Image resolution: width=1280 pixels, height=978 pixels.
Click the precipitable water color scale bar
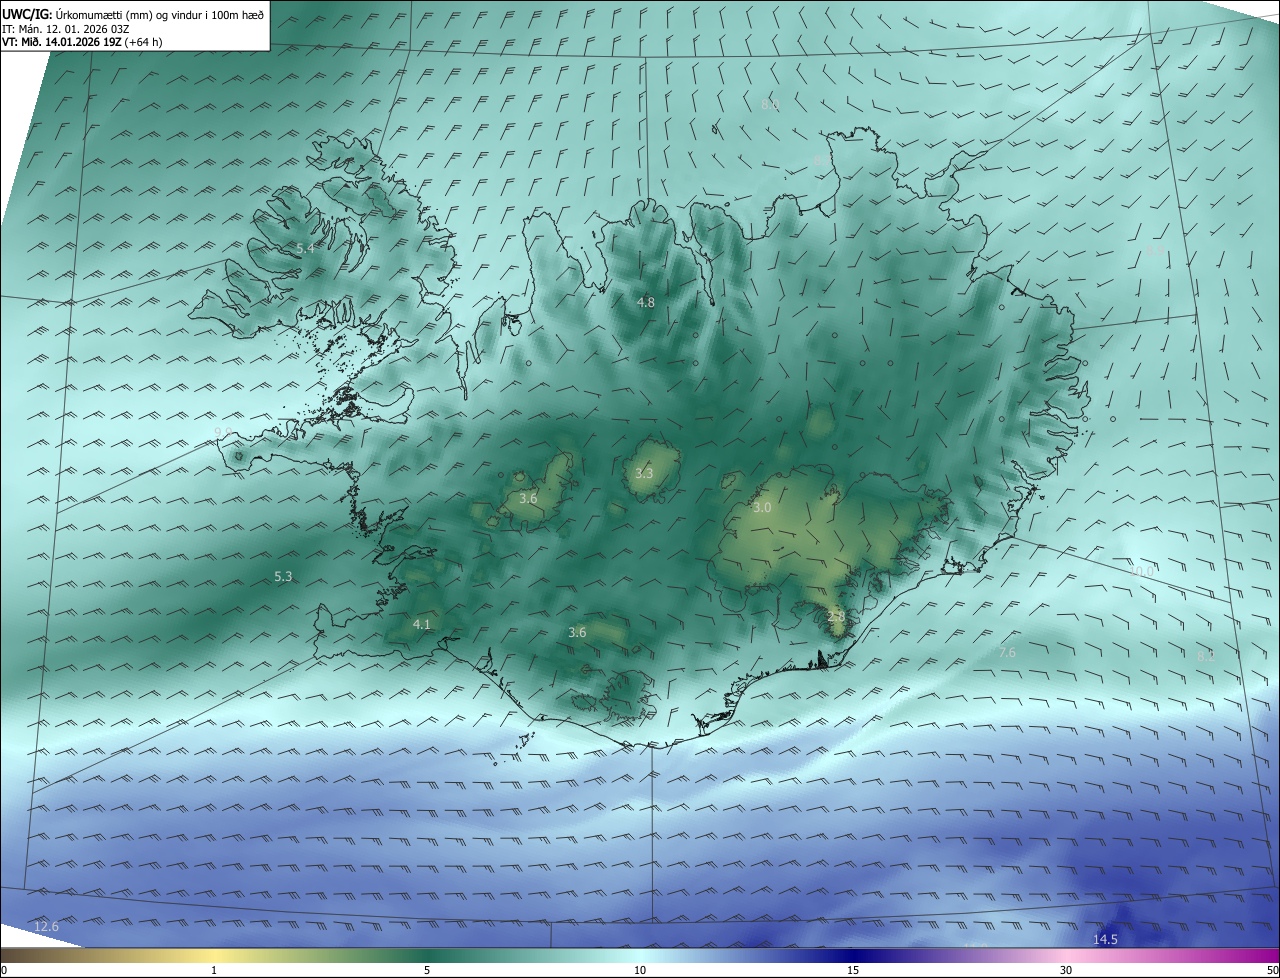point(640,955)
